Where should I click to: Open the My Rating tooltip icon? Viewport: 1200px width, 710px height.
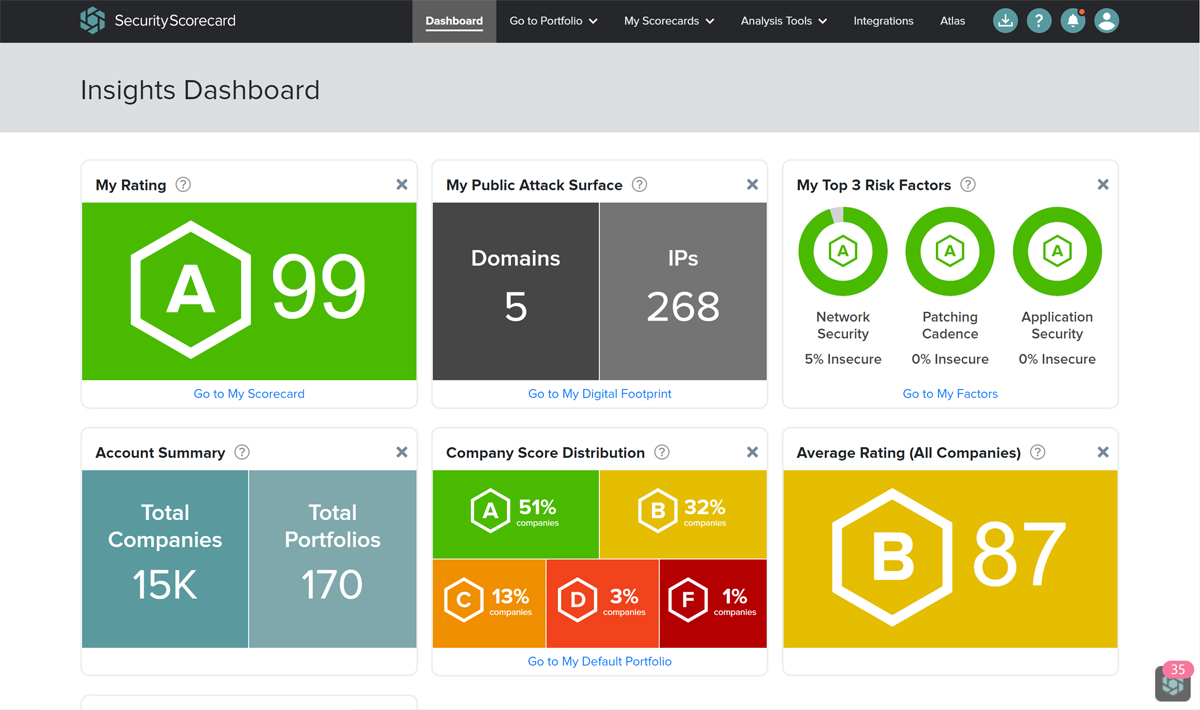[x=183, y=184]
